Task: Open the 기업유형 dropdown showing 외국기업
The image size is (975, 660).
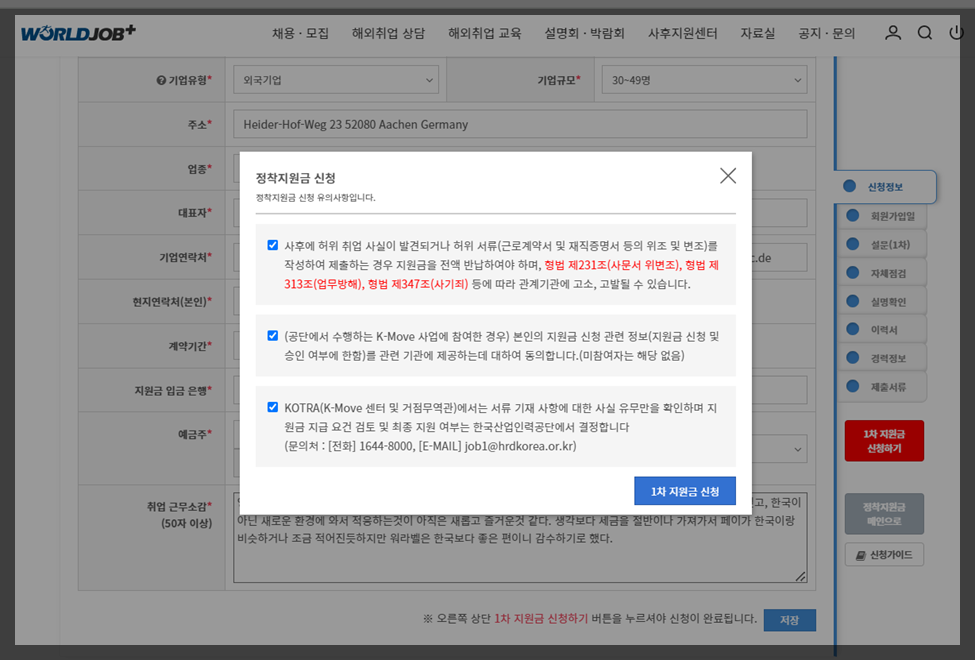Action: [x=336, y=80]
